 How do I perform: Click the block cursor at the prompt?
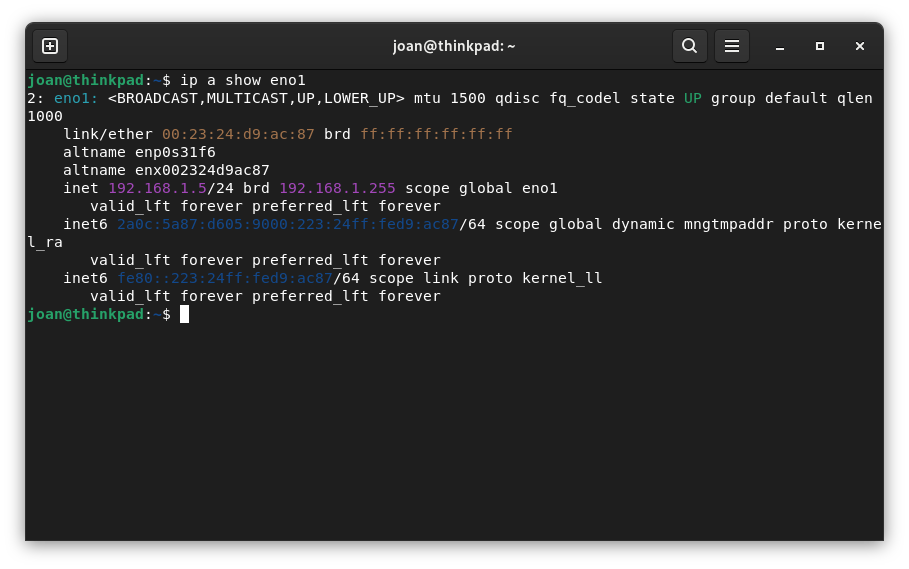[x=184, y=314]
